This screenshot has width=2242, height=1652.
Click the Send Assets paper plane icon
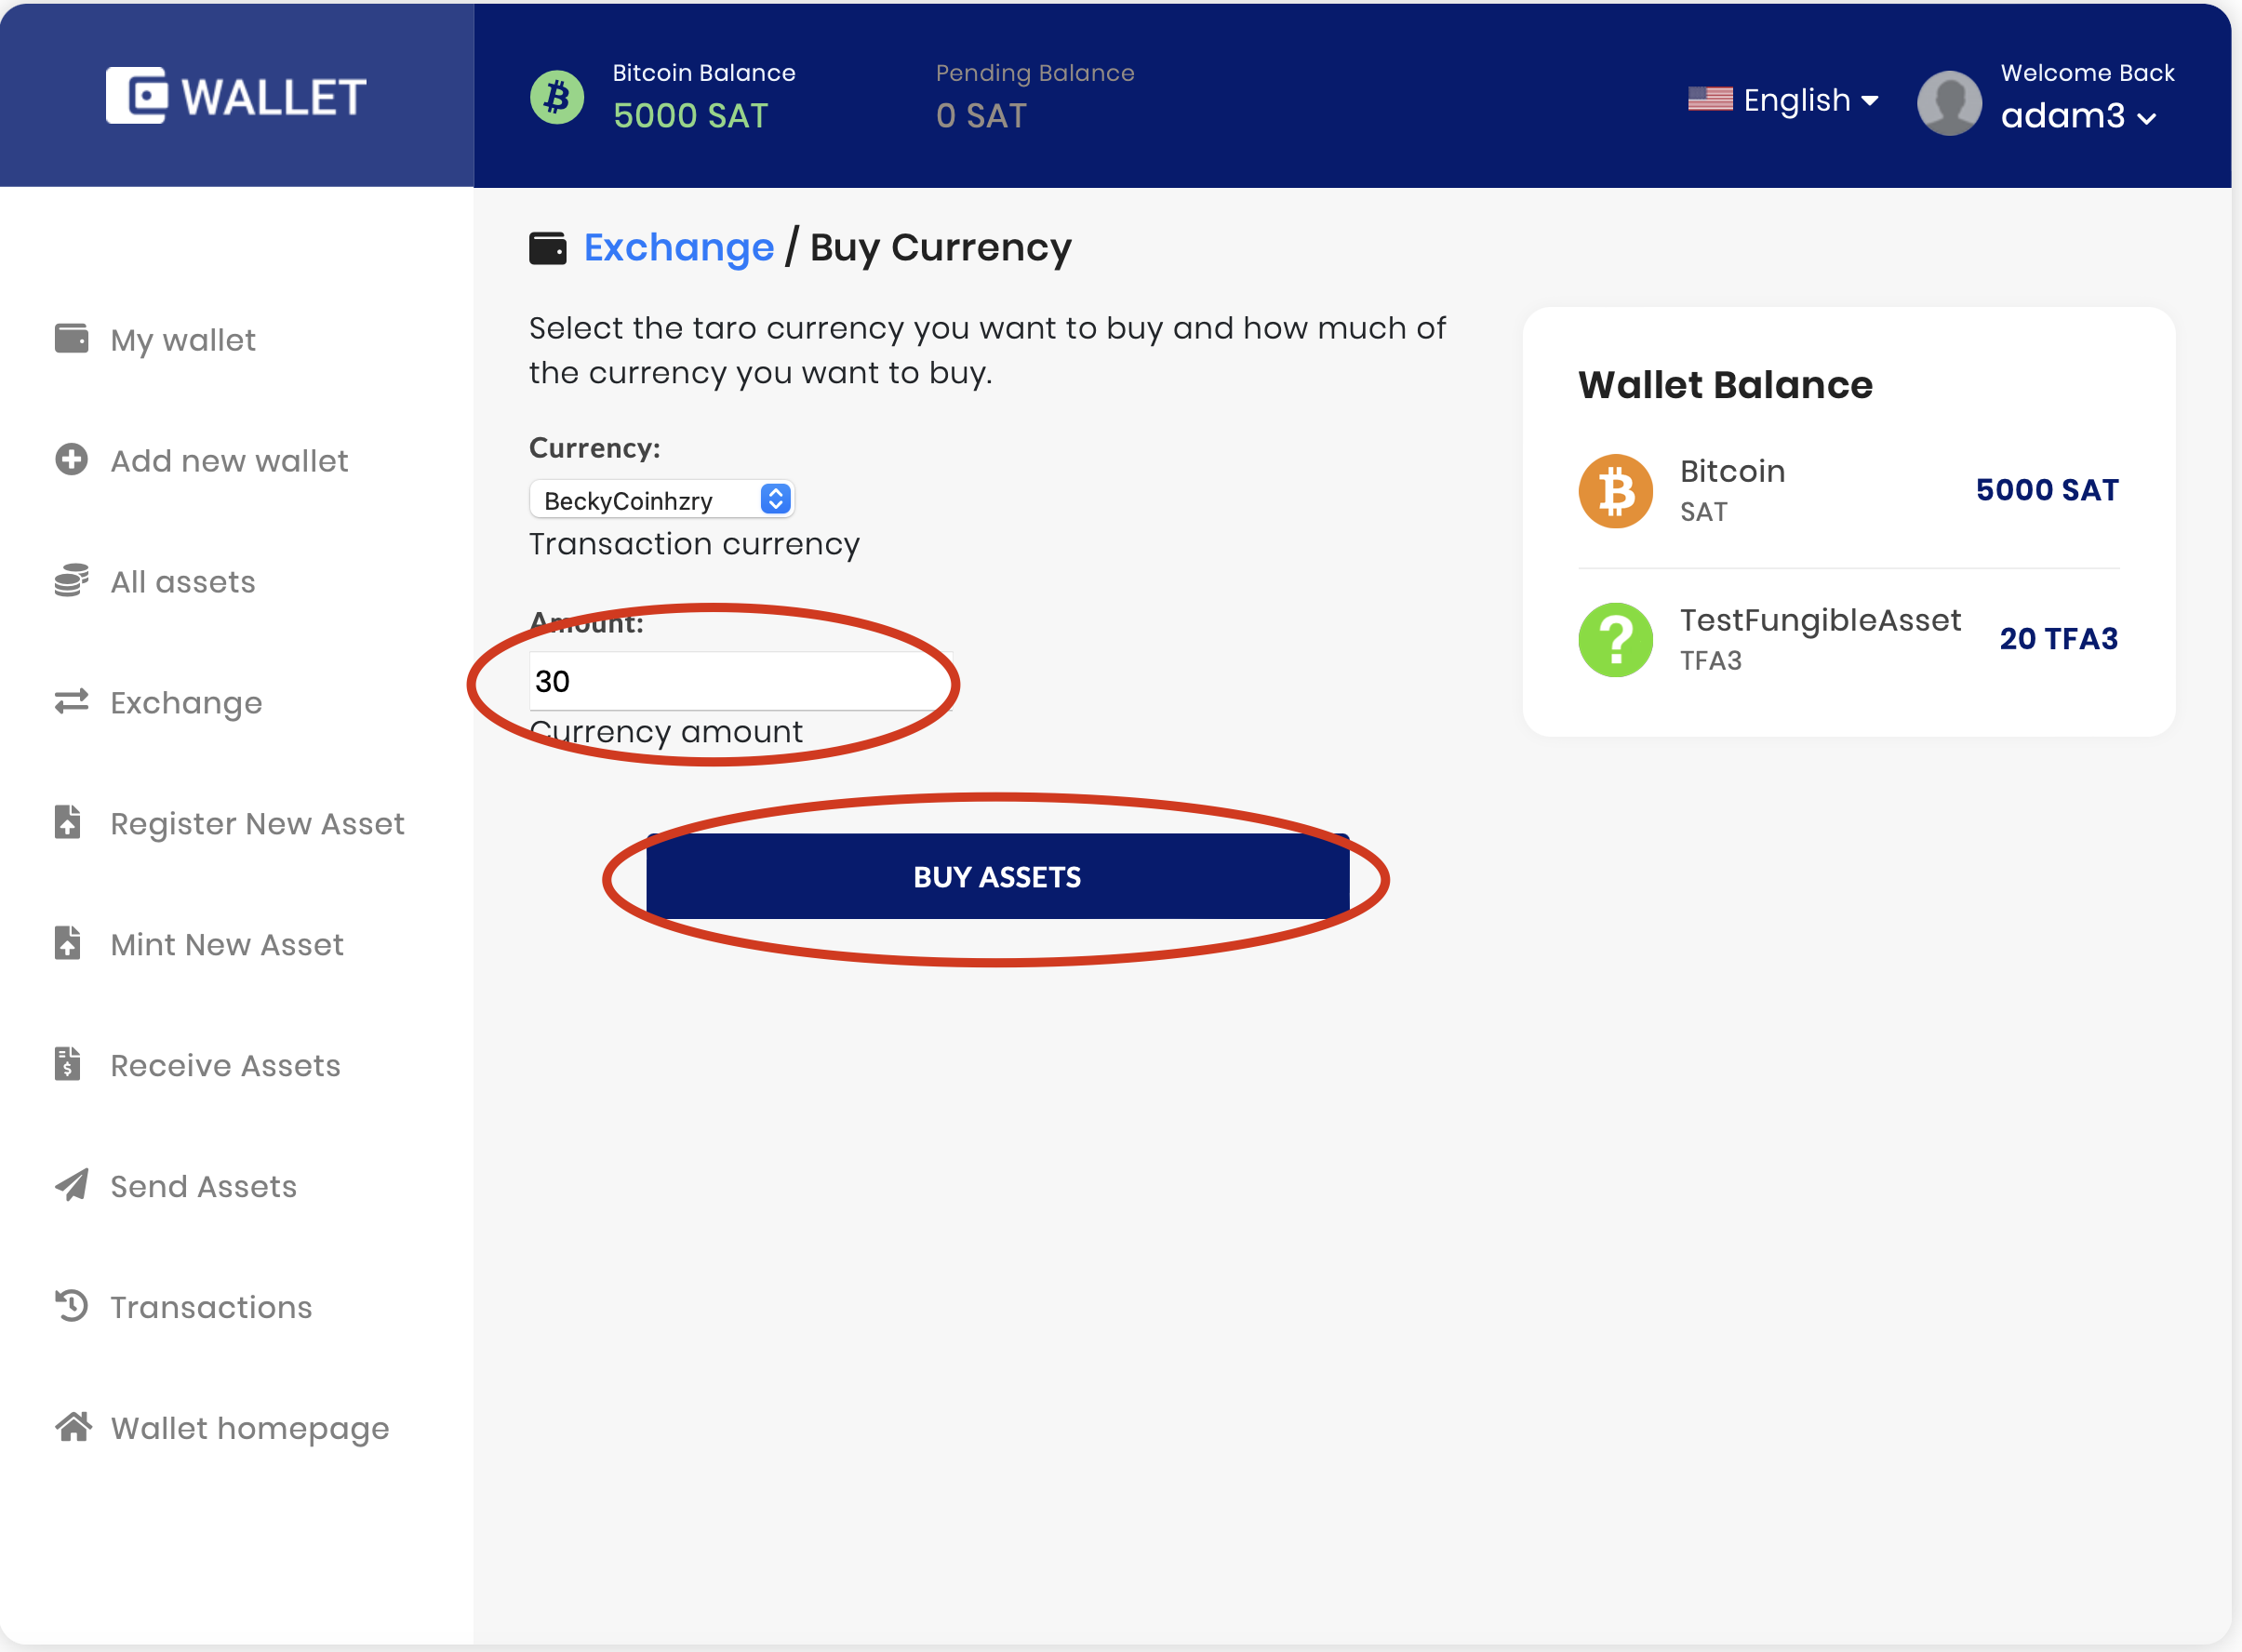(71, 1186)
